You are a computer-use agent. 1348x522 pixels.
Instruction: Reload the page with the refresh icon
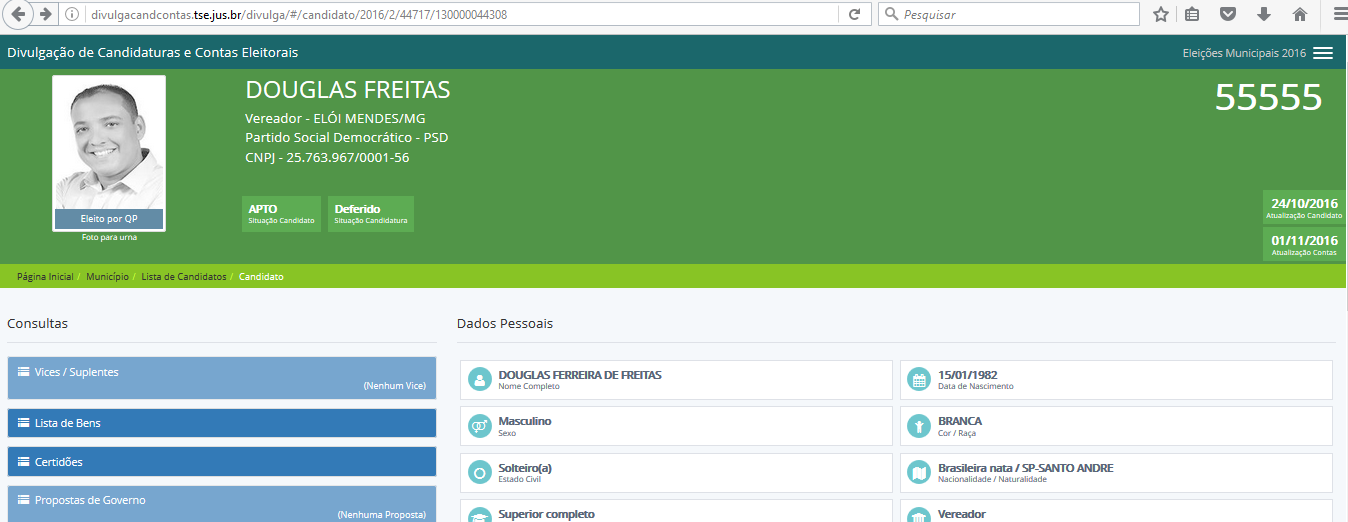tap(854, 14)
